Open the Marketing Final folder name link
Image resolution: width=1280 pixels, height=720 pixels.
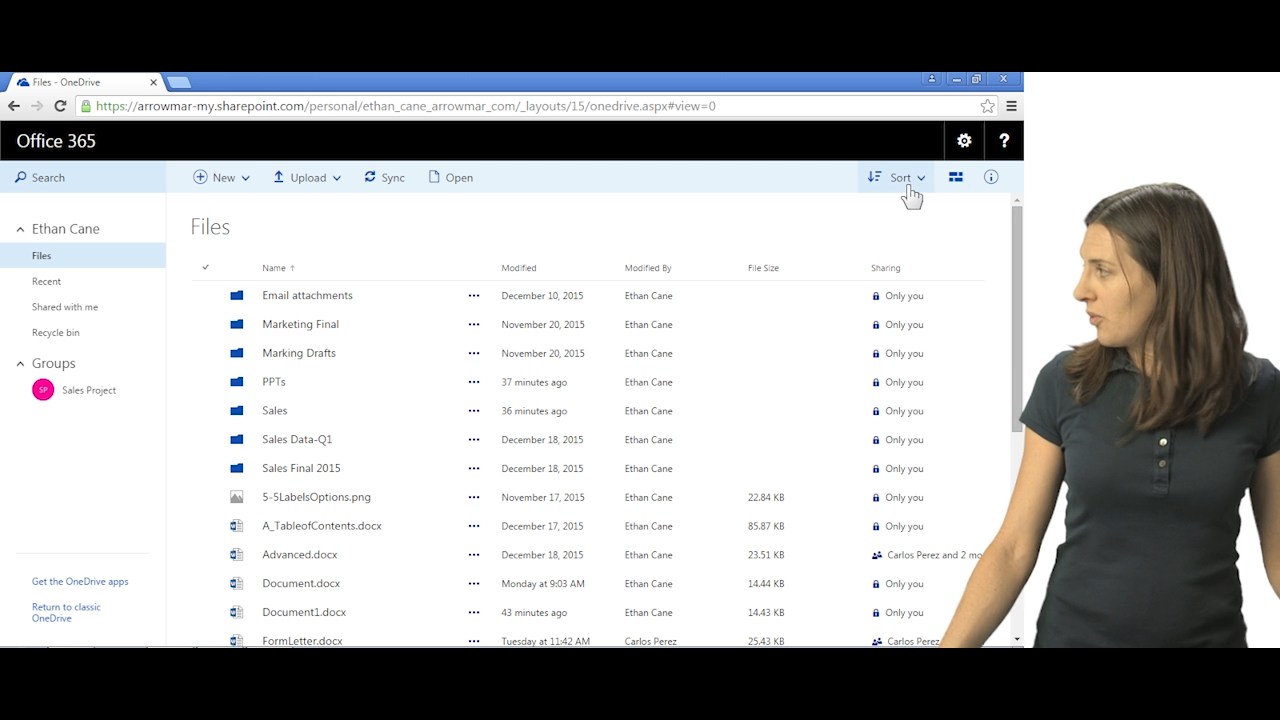tap(300, 324)
